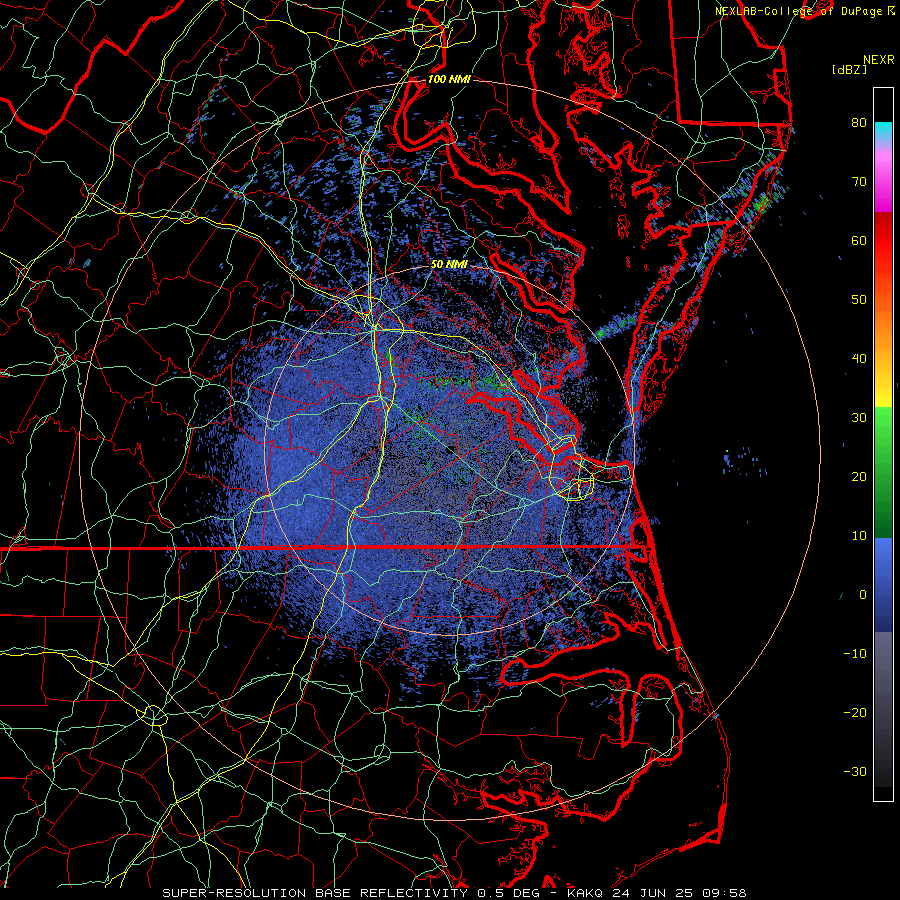Screen dimensions: 900x900
Task: Click the blue segment of the color bar
Action: pos(883,584)
